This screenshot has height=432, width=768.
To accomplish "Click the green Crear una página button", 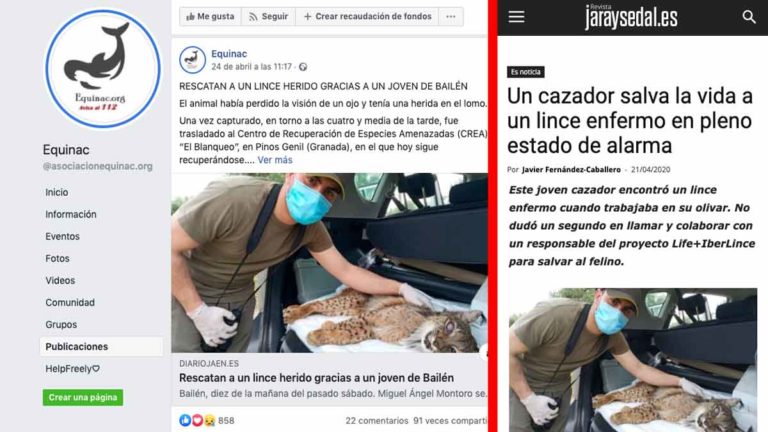I will point(83,397).
